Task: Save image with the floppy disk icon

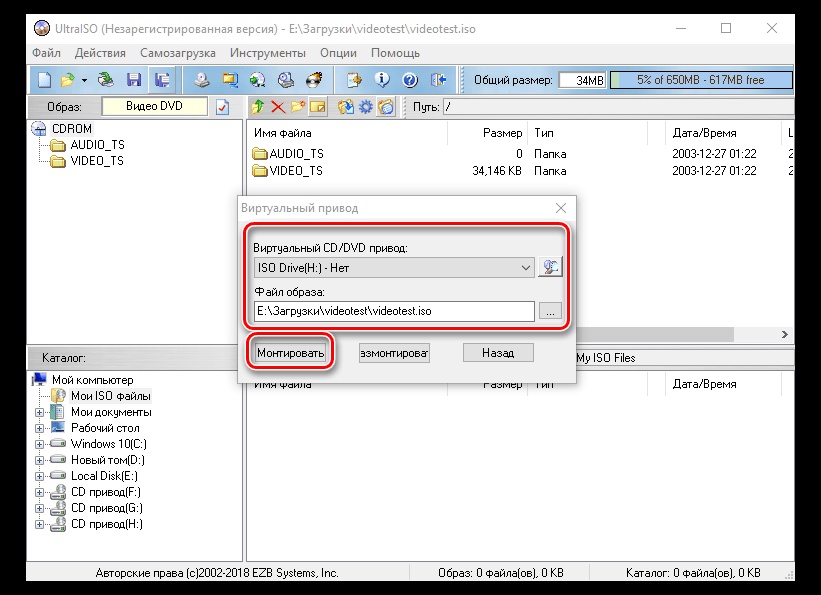Action: pos(134,80)
